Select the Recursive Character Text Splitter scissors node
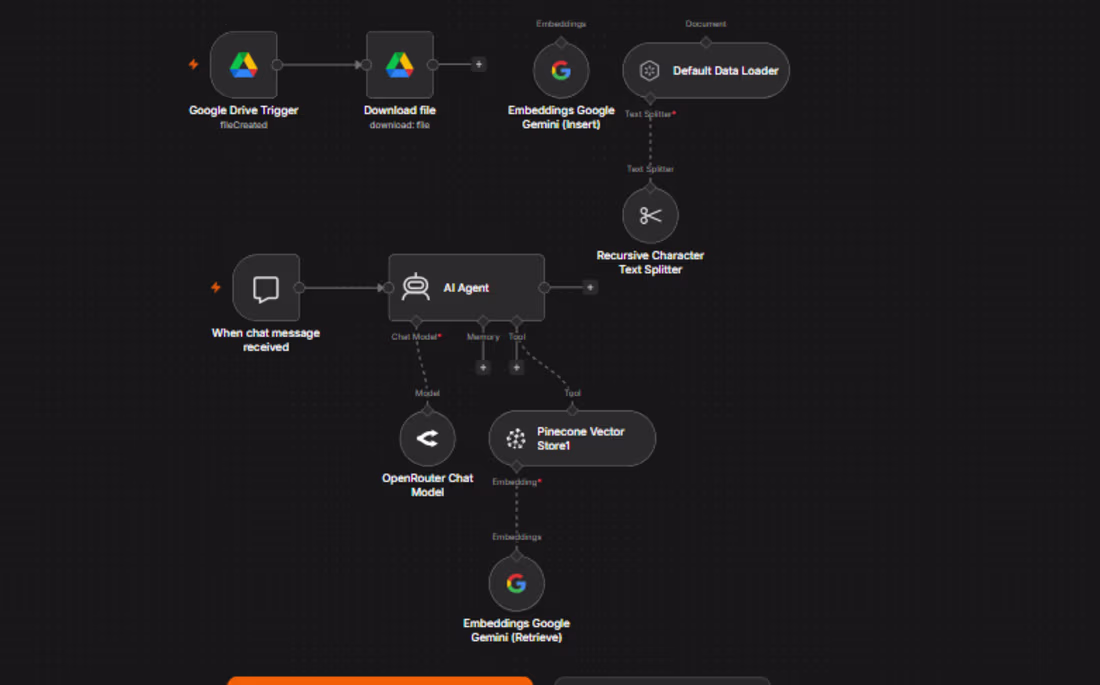Image resolution: width=1100 pixels, height=685 pixels. 650,215
